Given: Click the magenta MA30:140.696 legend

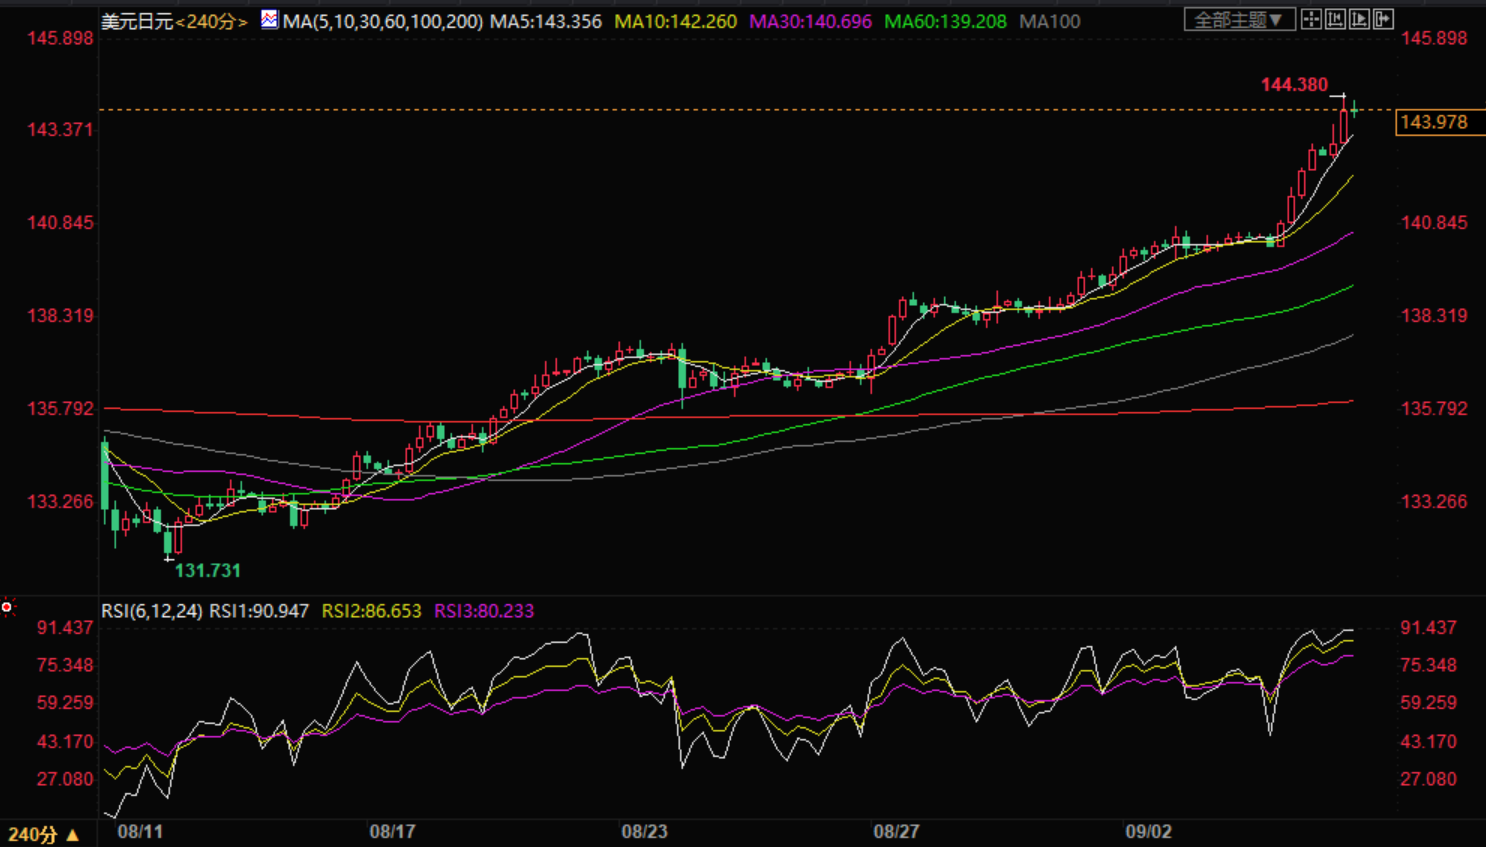Looking at the screenshot, I should click(810, 21).
